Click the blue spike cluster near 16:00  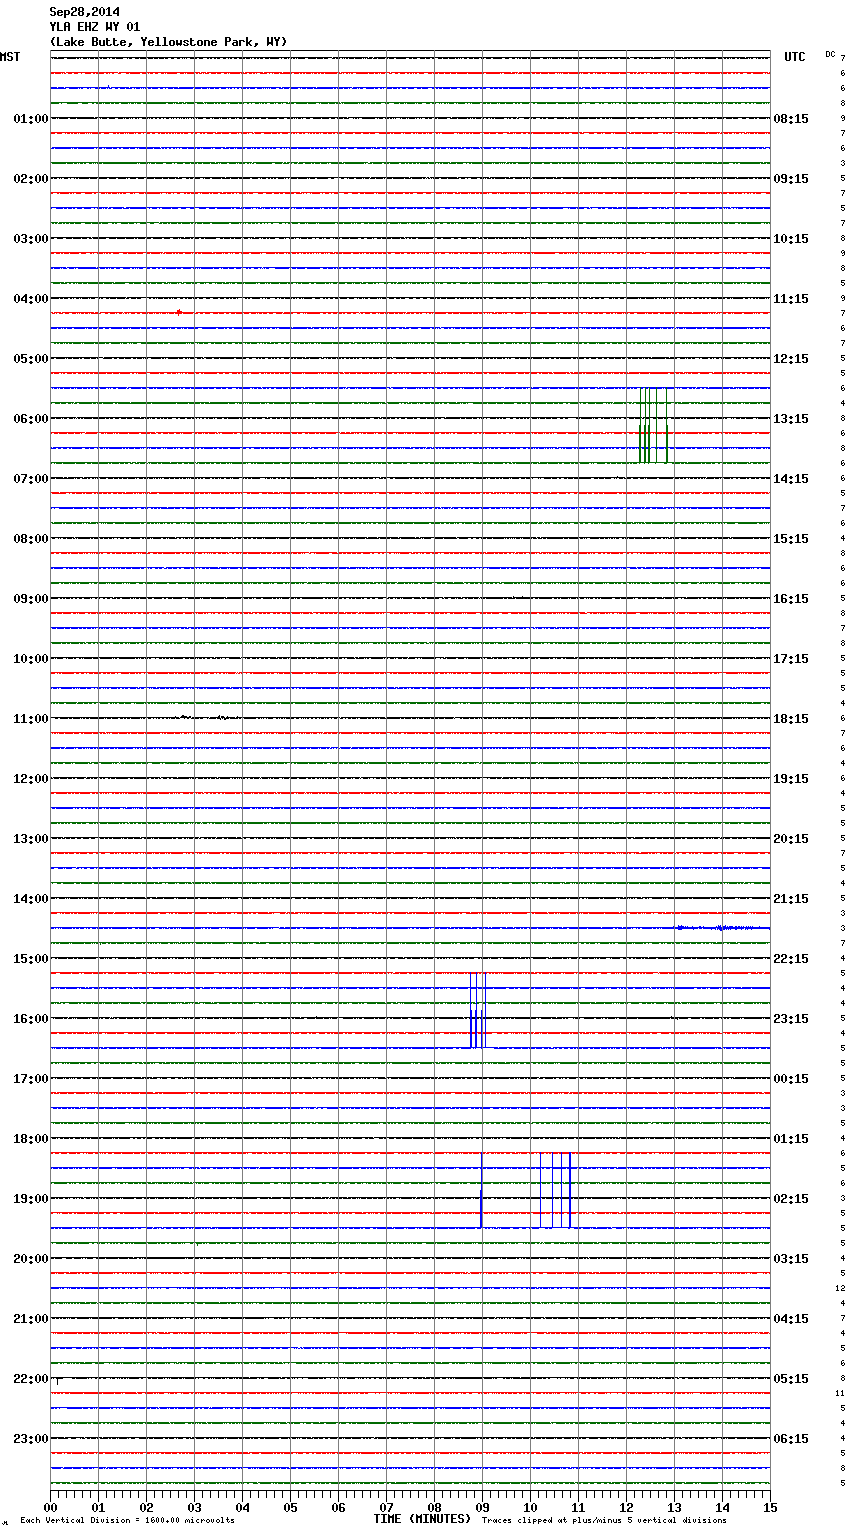point(478,1010)
